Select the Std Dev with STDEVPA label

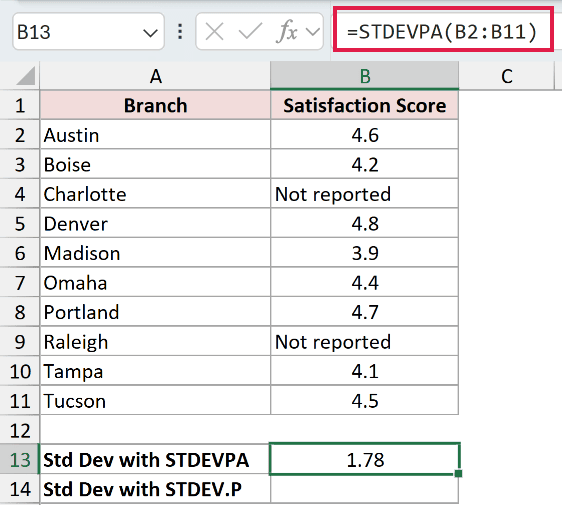[155, 460]
